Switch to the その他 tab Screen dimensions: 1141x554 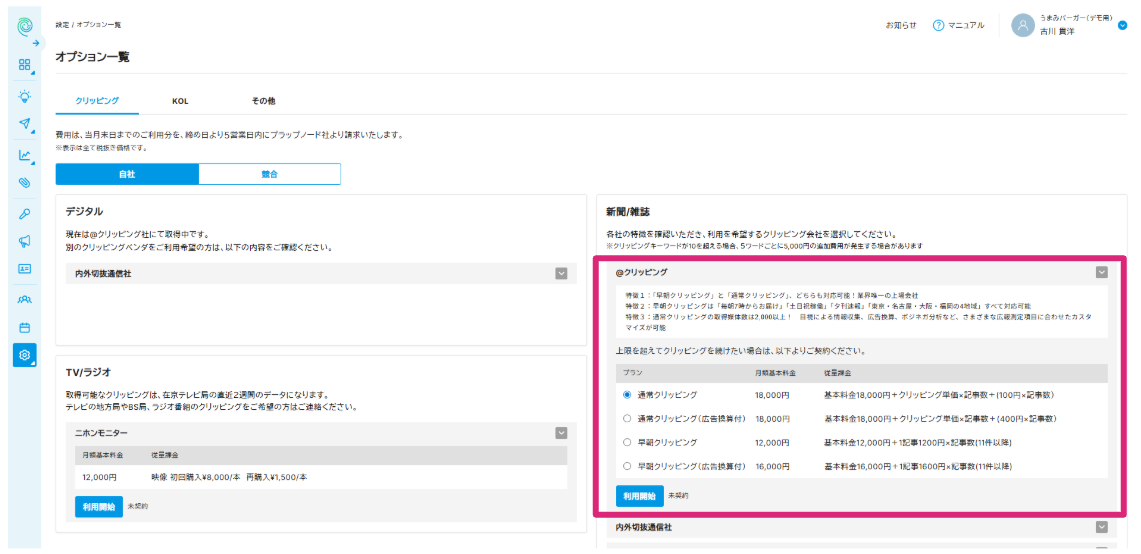[263, 101]
